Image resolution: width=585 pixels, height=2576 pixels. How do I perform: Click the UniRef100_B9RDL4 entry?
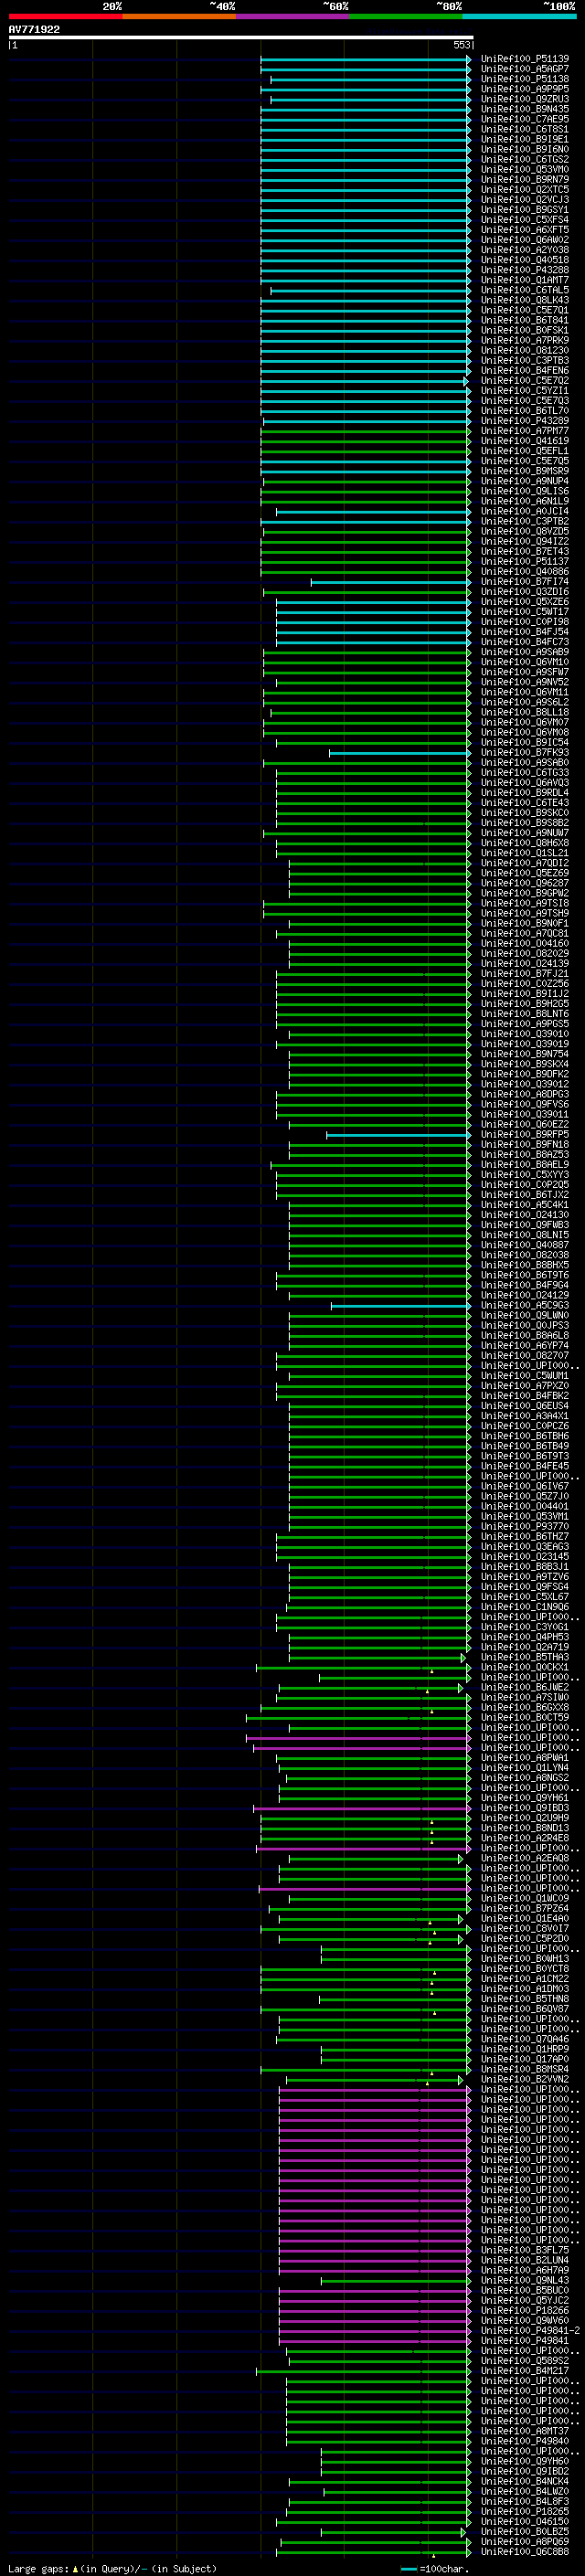(x=525, y=793)
